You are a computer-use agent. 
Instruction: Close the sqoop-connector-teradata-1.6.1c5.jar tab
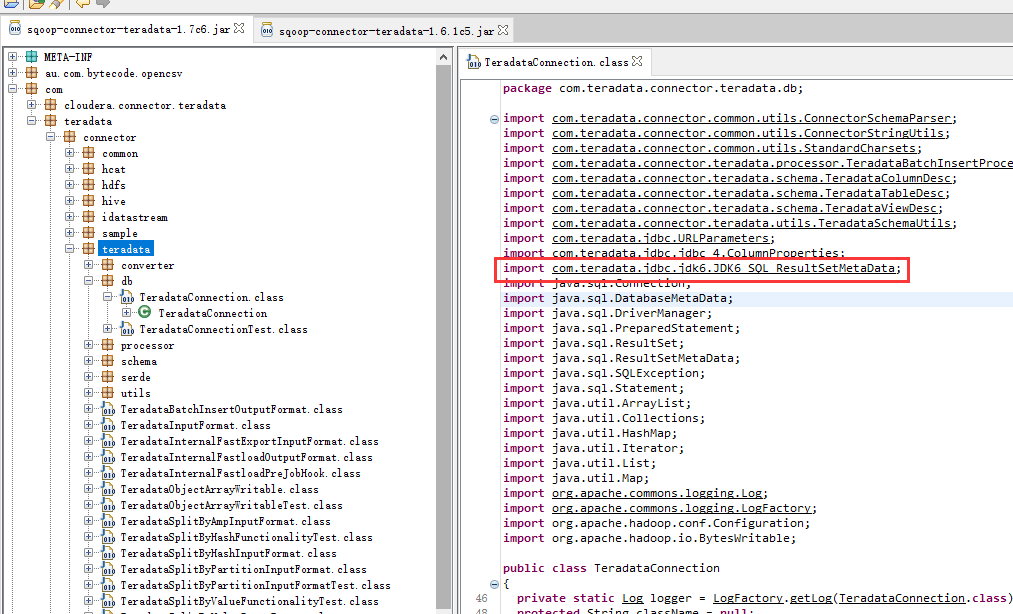(503, 30)
